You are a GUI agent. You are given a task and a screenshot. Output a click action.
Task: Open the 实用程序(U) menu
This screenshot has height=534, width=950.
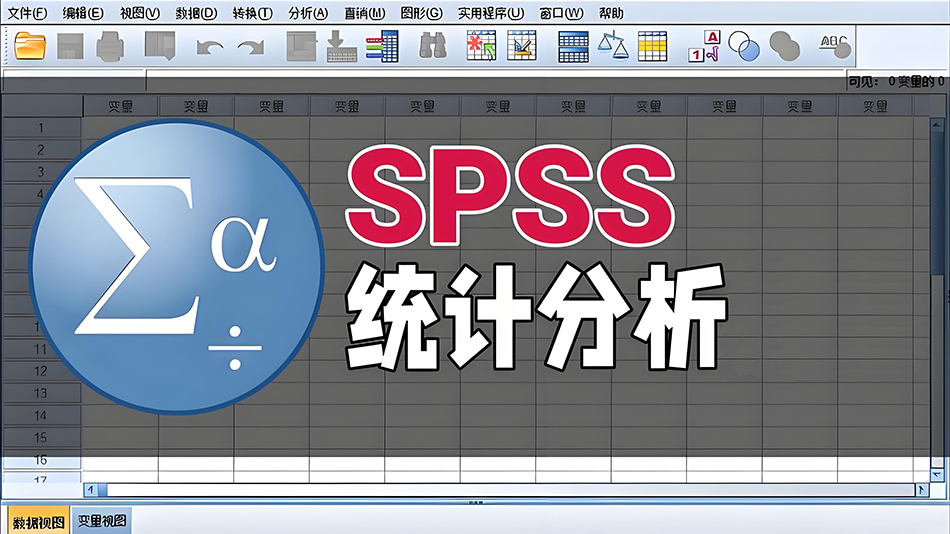point(491,13)
